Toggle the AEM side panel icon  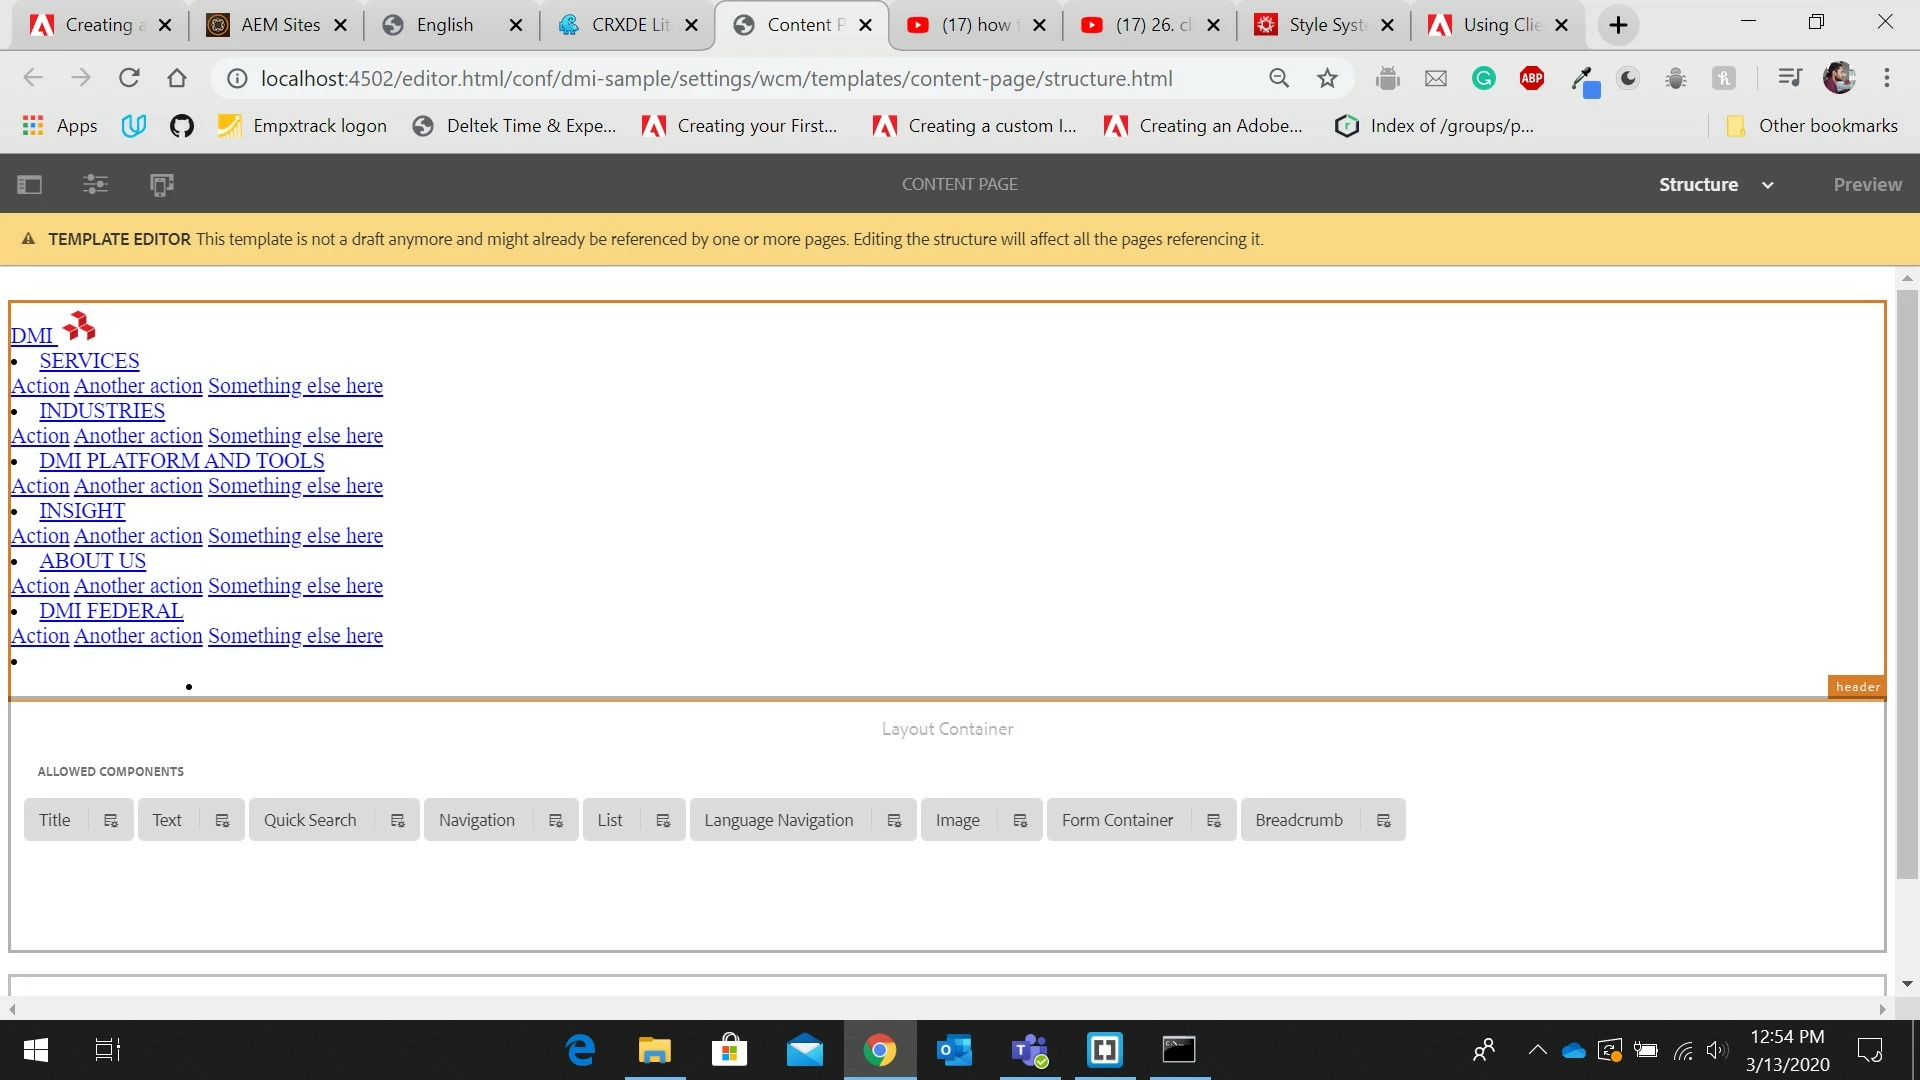click(x=30, y=184)
